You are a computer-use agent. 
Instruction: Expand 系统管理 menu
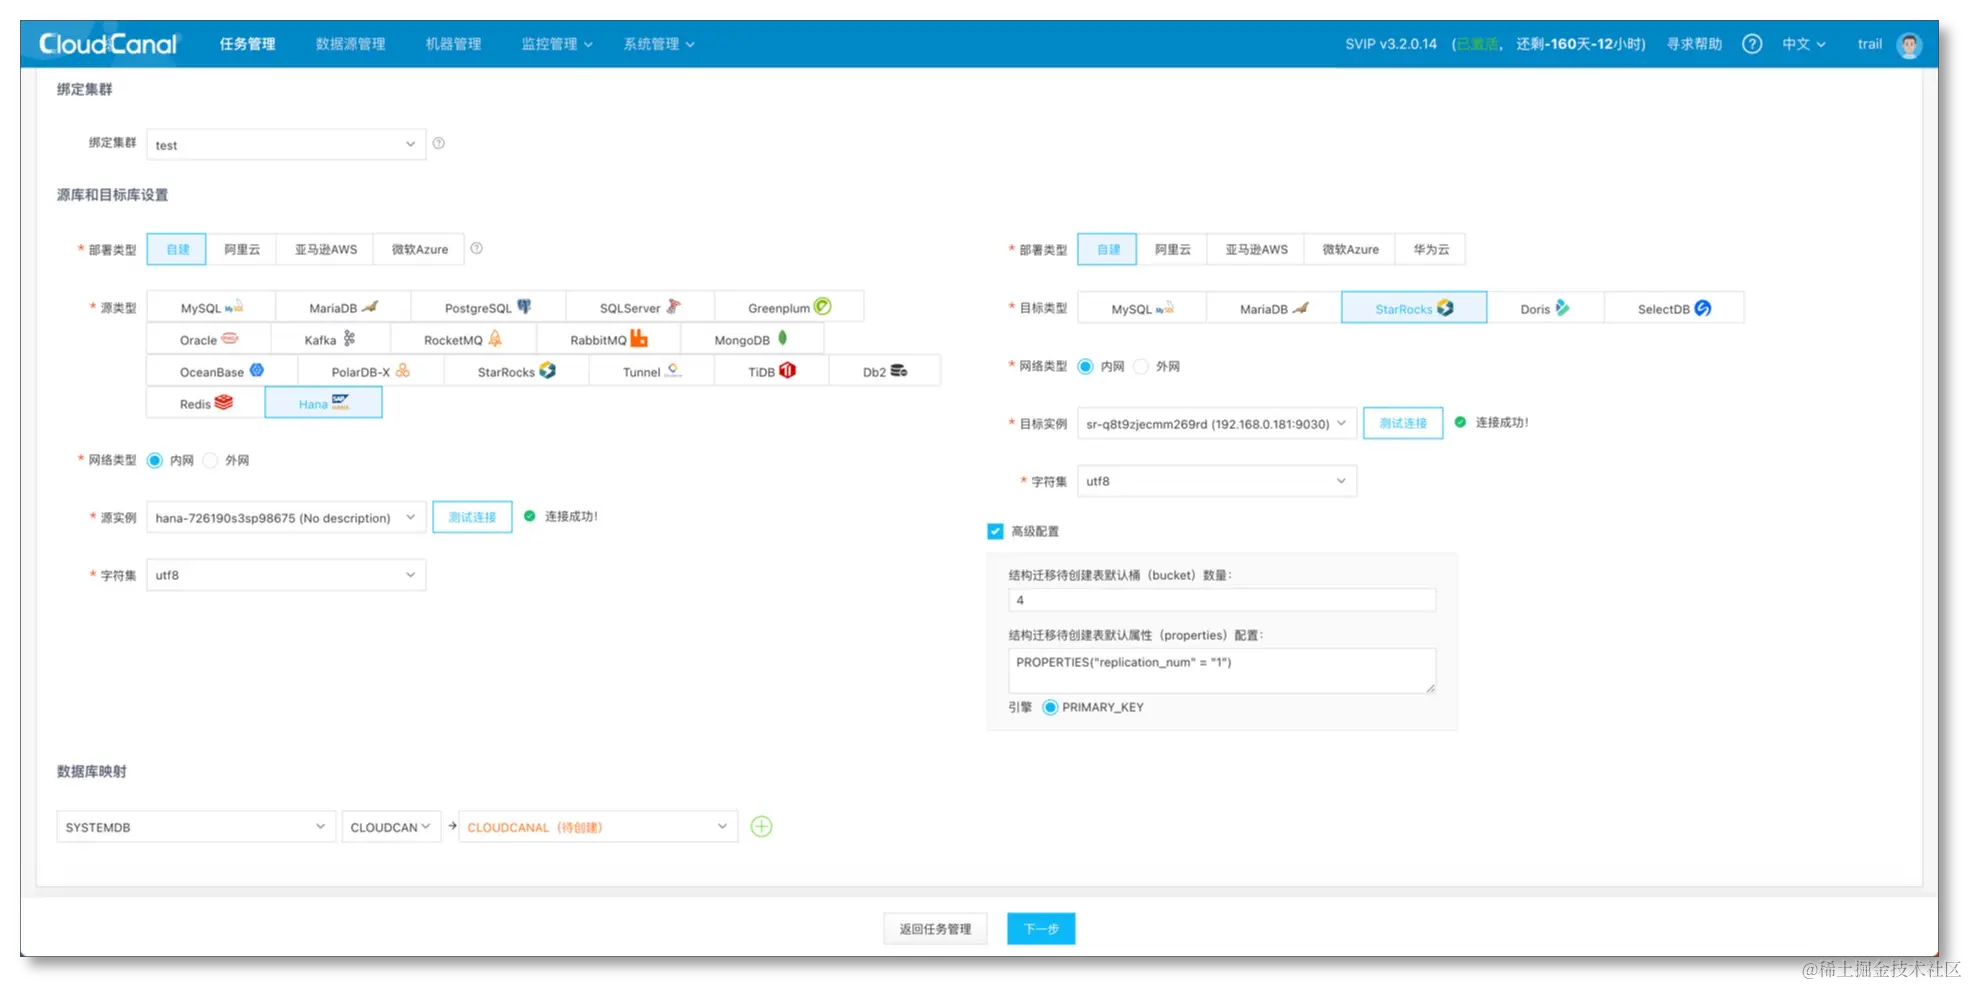pyautogui.click(x=659, y=44)
